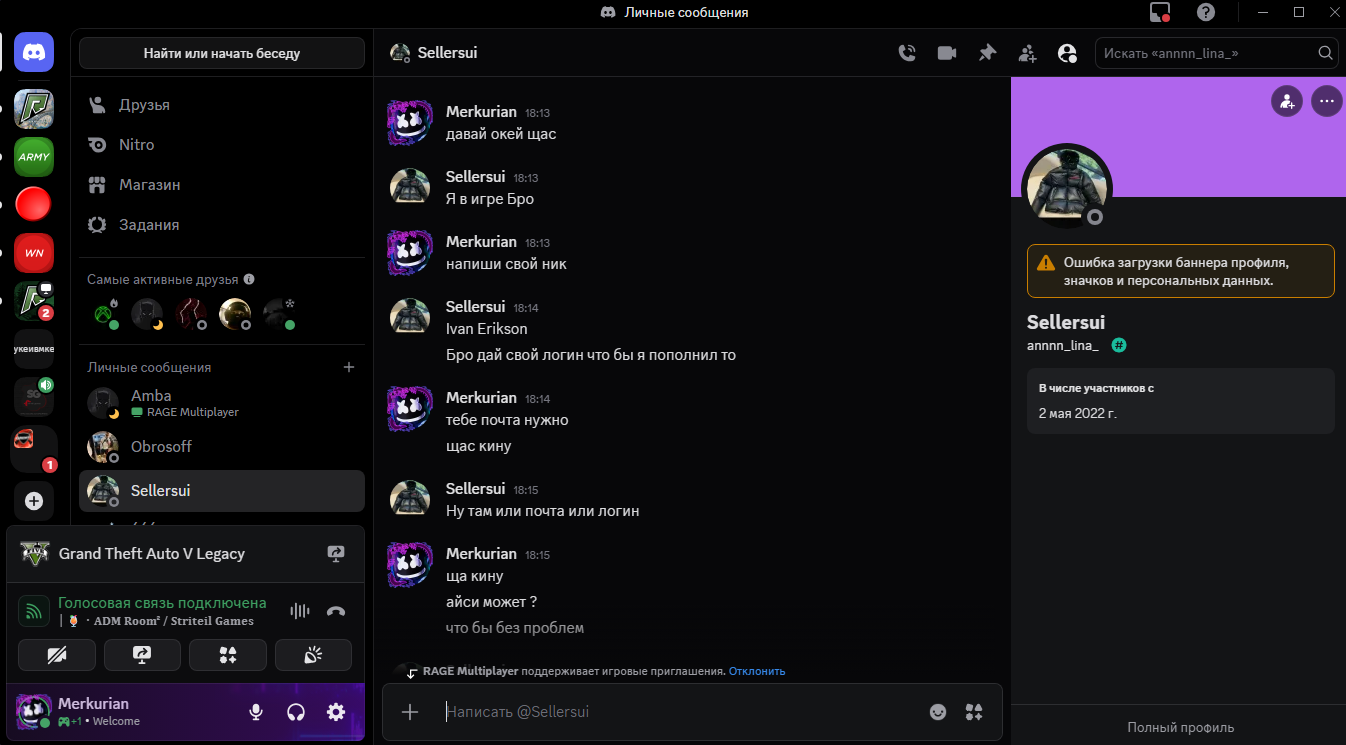Open Discord help icon

(x=1206, y=12)
